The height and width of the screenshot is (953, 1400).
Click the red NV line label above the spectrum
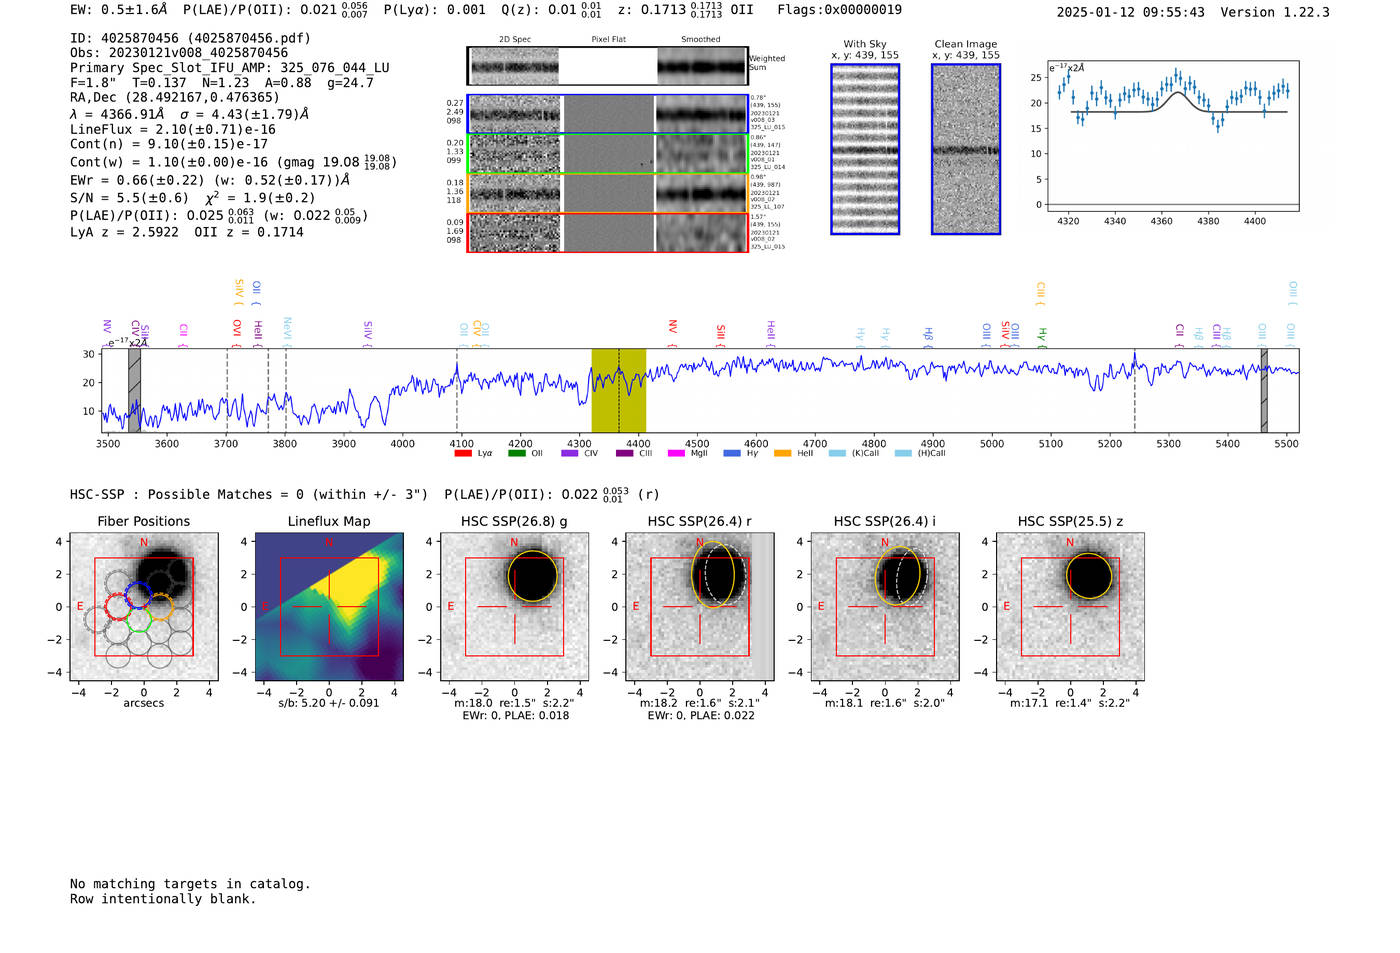click(x=673, y=331)
